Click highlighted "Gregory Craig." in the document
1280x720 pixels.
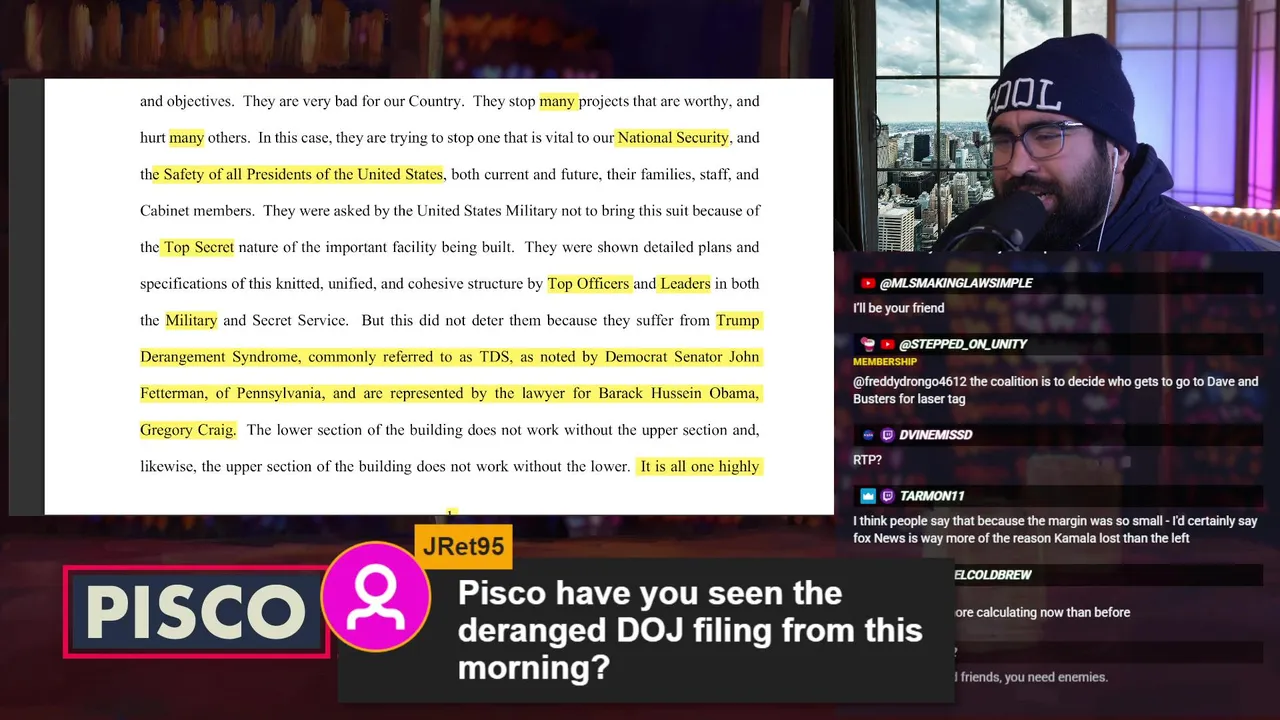click(x=188, y=430)
